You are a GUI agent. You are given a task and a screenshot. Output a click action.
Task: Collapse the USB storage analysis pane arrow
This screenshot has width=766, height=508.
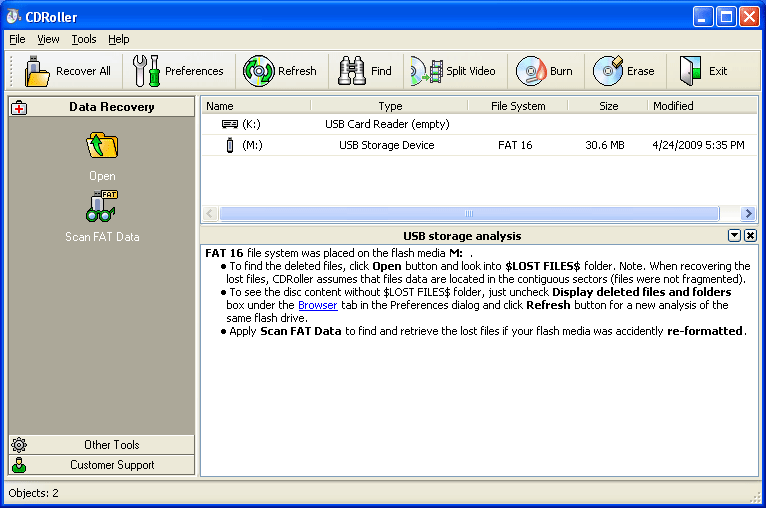coord(734,236)
